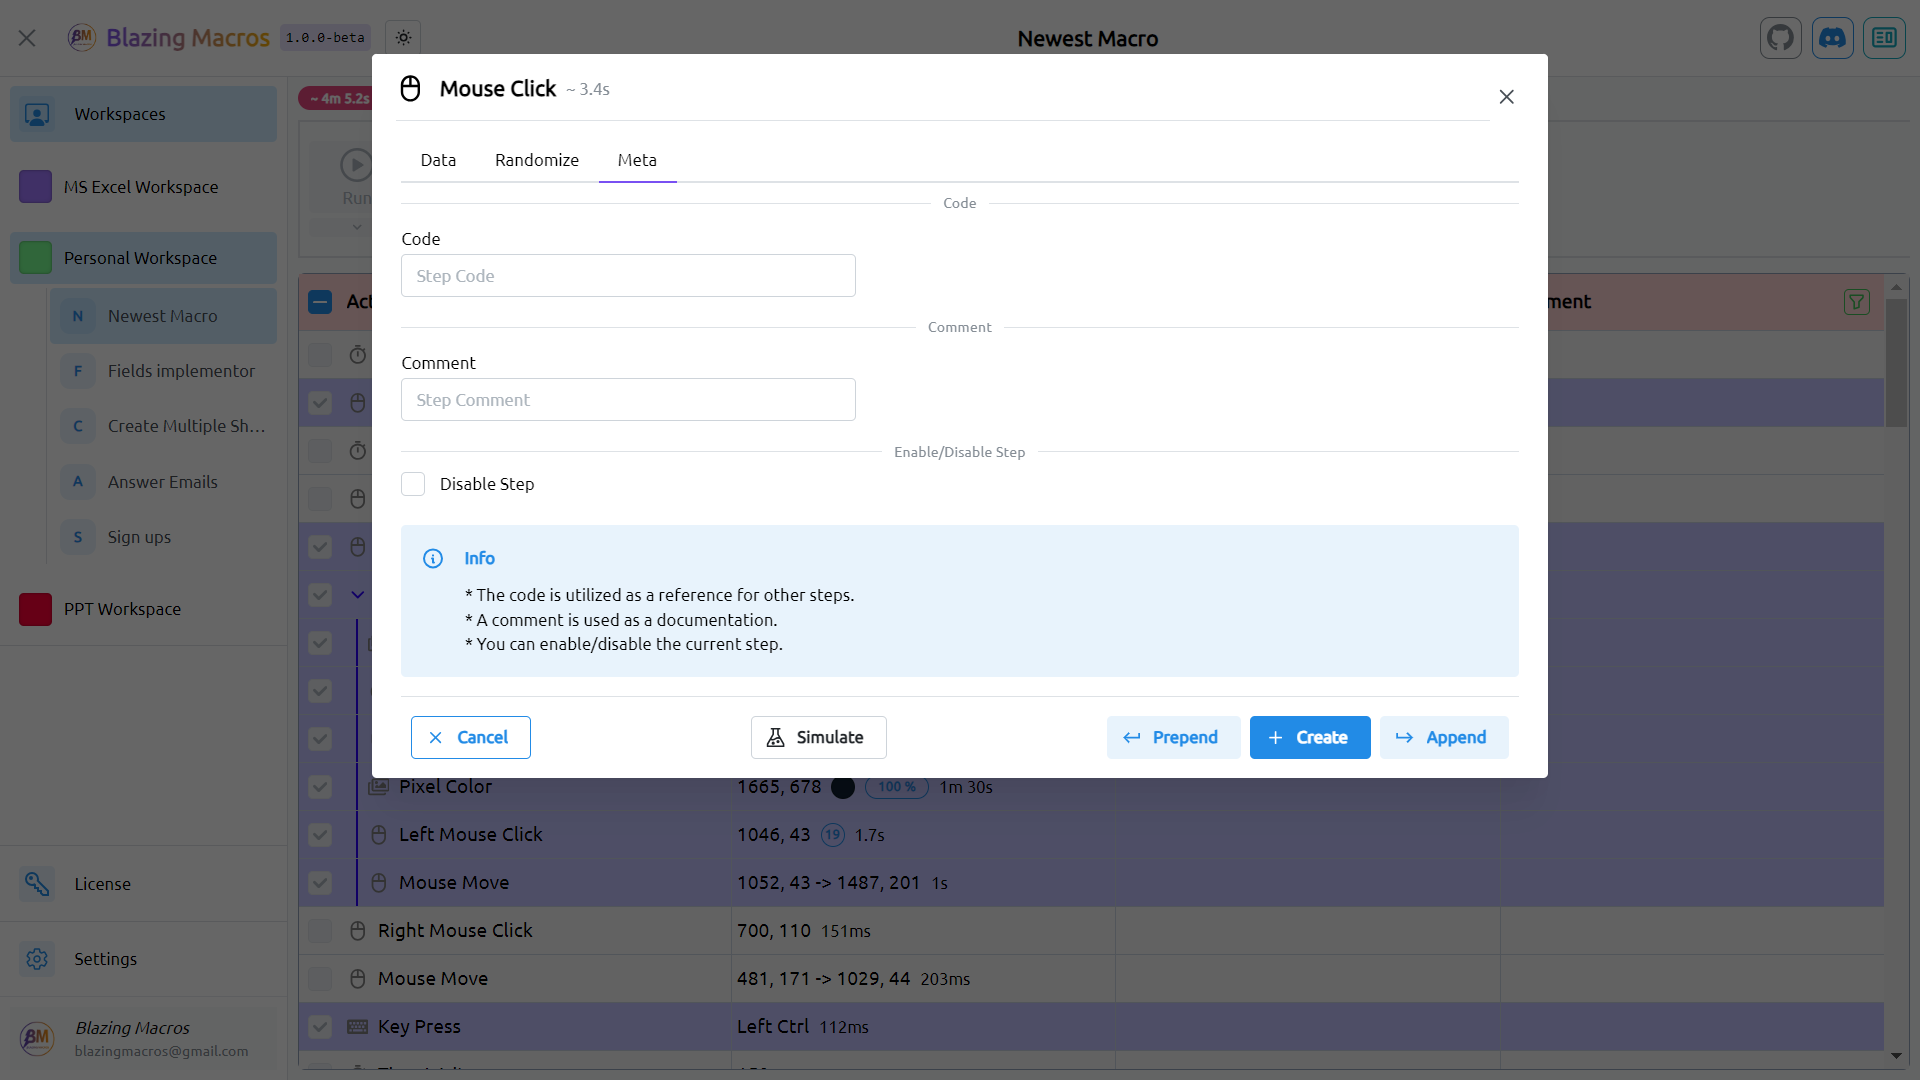The height and width of the screenshot is (1080, 1920).
Task: Expand the PPT Workspace item
Action: coord(122,609)
